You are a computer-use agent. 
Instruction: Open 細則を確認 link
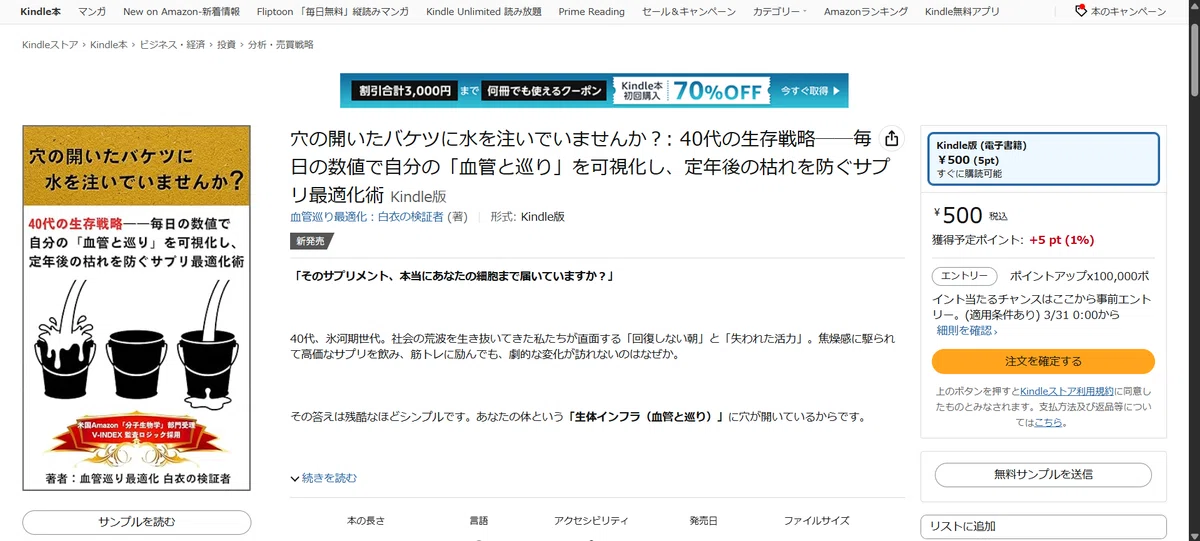967,330
